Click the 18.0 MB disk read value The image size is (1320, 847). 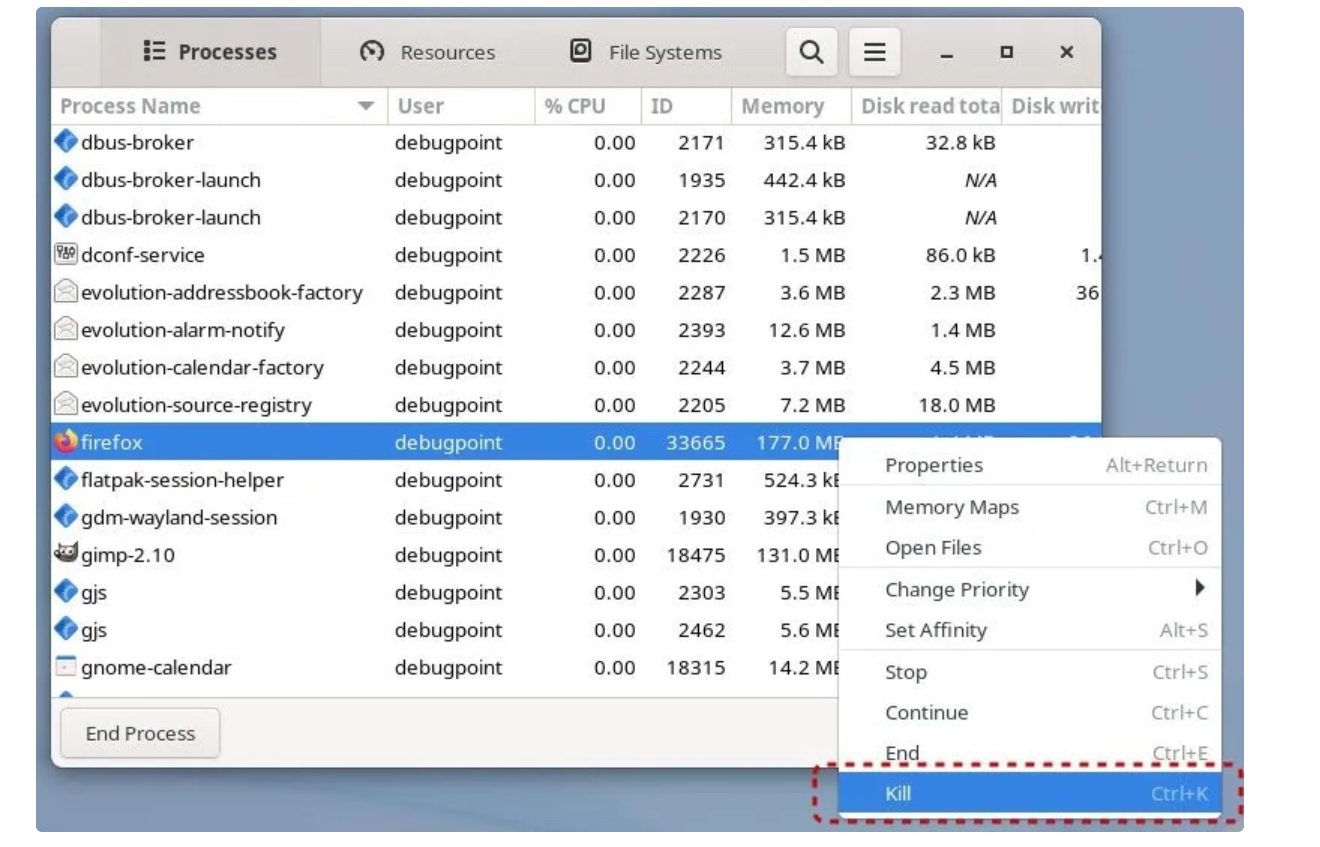(x=957, y=405)
